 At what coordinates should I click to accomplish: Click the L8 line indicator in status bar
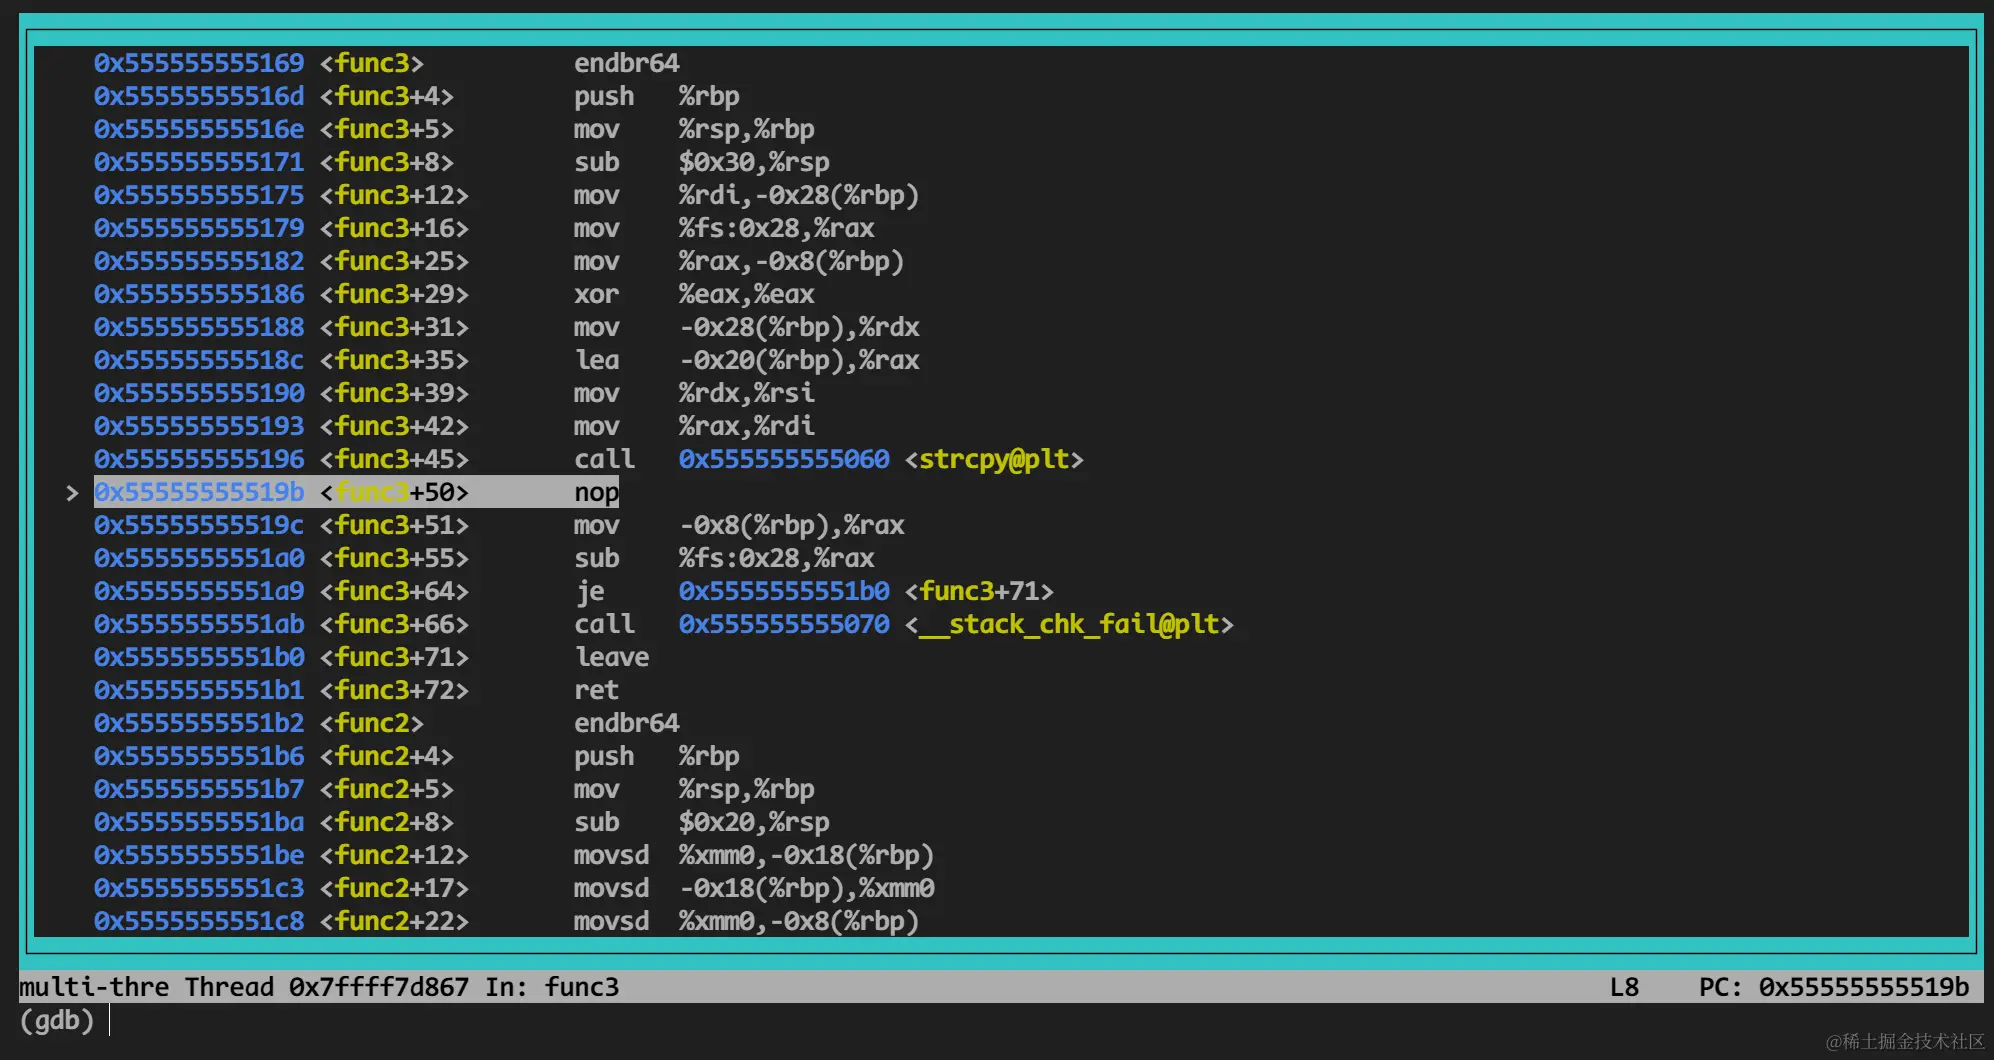1624,987
